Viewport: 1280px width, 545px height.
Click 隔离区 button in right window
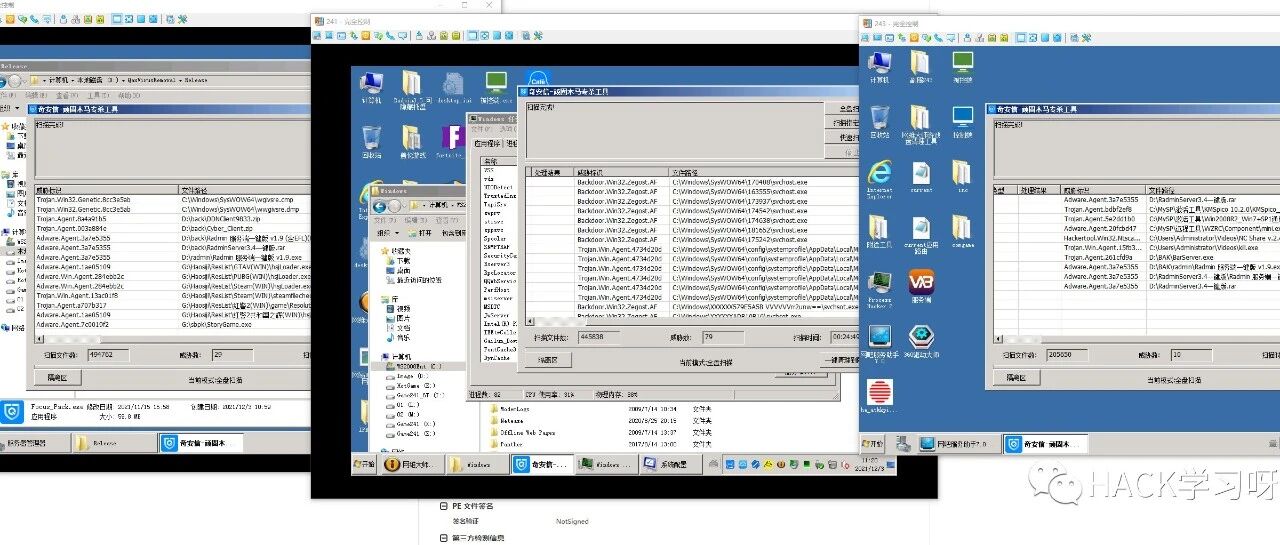[x=1016, y=377]
